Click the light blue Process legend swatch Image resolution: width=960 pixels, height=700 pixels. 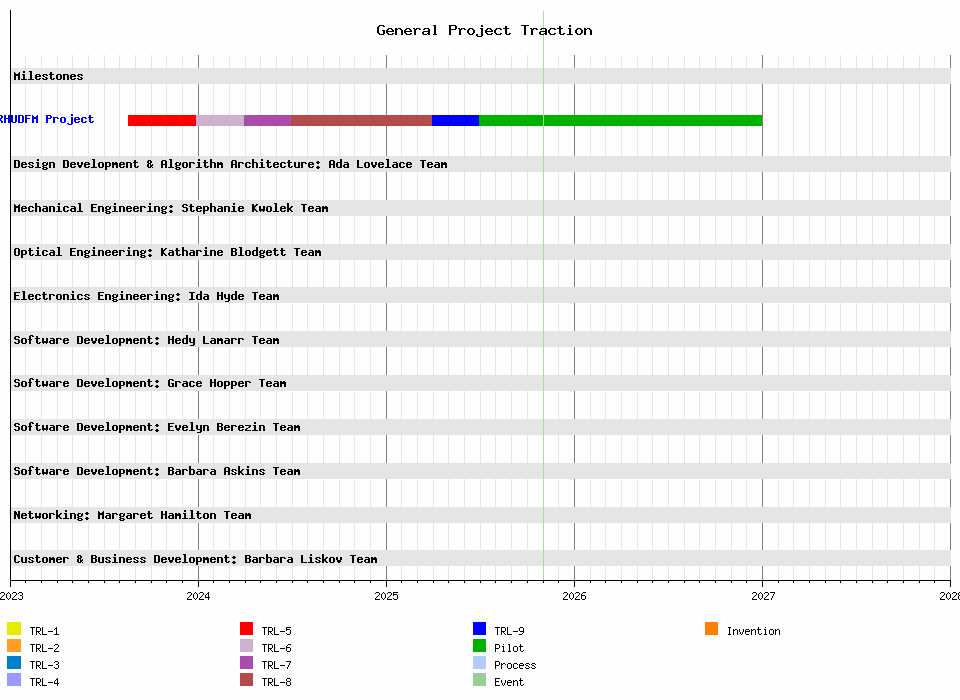pyautogui.click(x=480, y=663)
